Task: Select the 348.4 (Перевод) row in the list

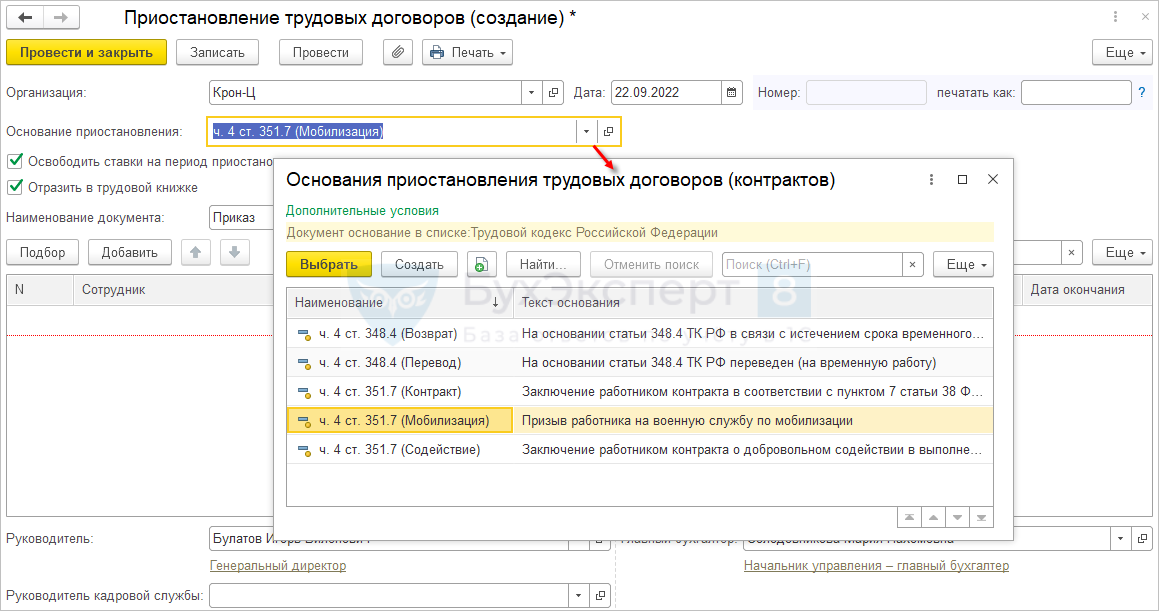Action: (x=400, y=362)
